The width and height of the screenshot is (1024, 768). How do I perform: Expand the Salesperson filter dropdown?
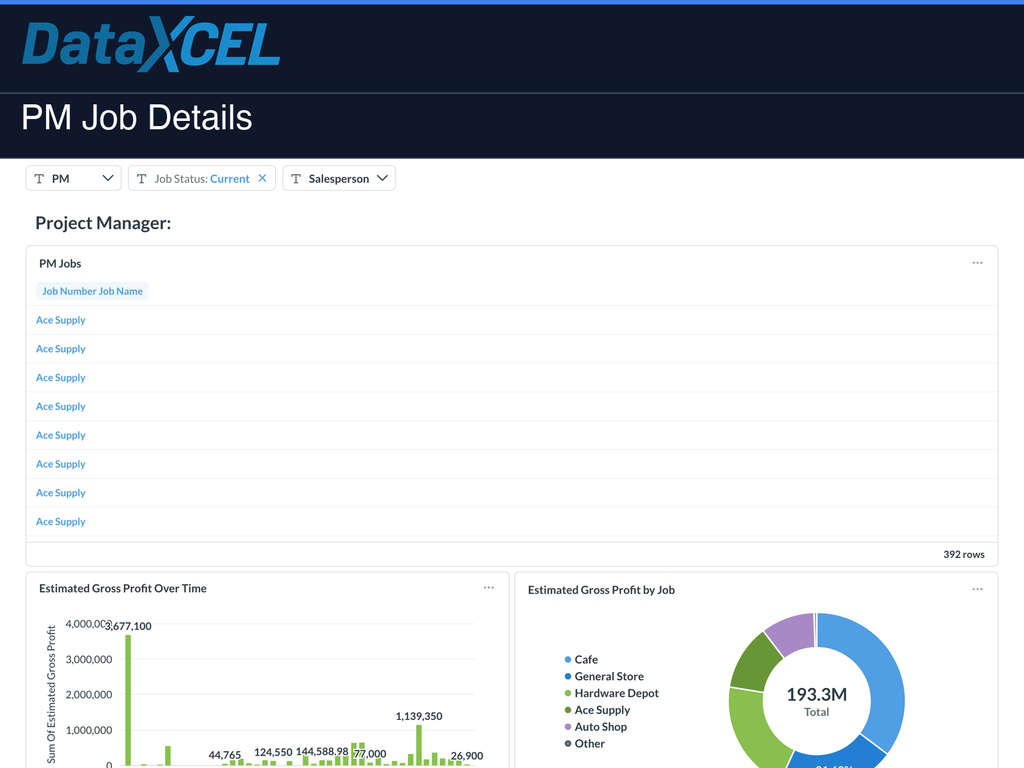click(383, 178)
